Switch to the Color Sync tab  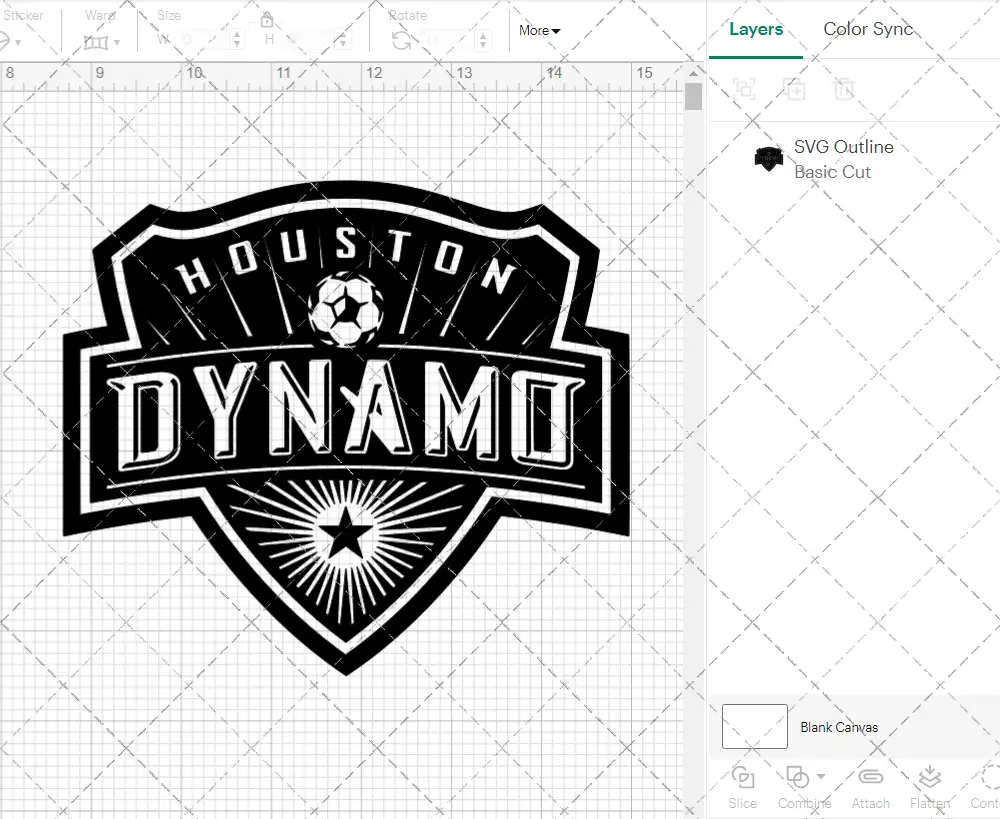(x=868, y=29)
